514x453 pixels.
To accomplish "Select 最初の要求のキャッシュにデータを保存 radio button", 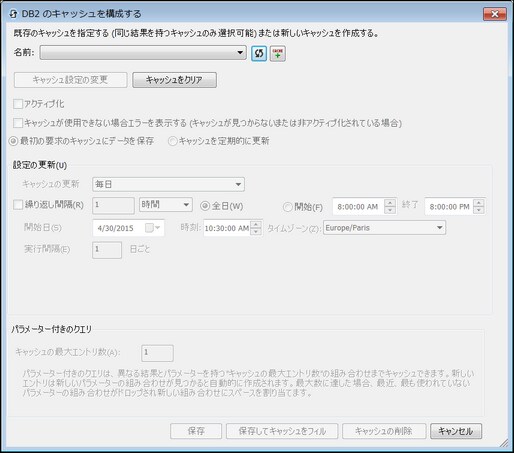I will pyautogui.click(x=13, y=141).
